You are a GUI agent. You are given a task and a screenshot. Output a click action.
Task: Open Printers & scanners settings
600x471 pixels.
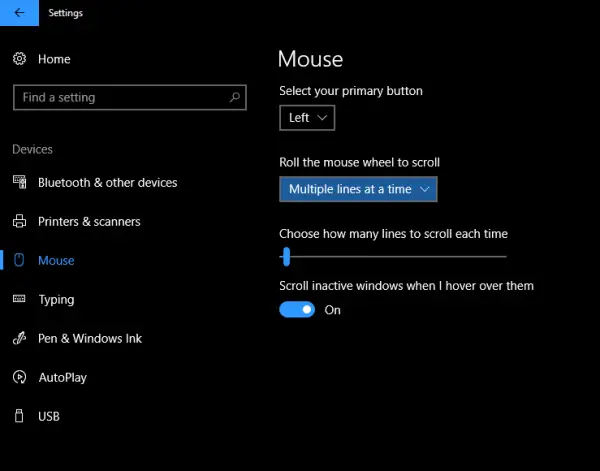click(x=89, y=222)
